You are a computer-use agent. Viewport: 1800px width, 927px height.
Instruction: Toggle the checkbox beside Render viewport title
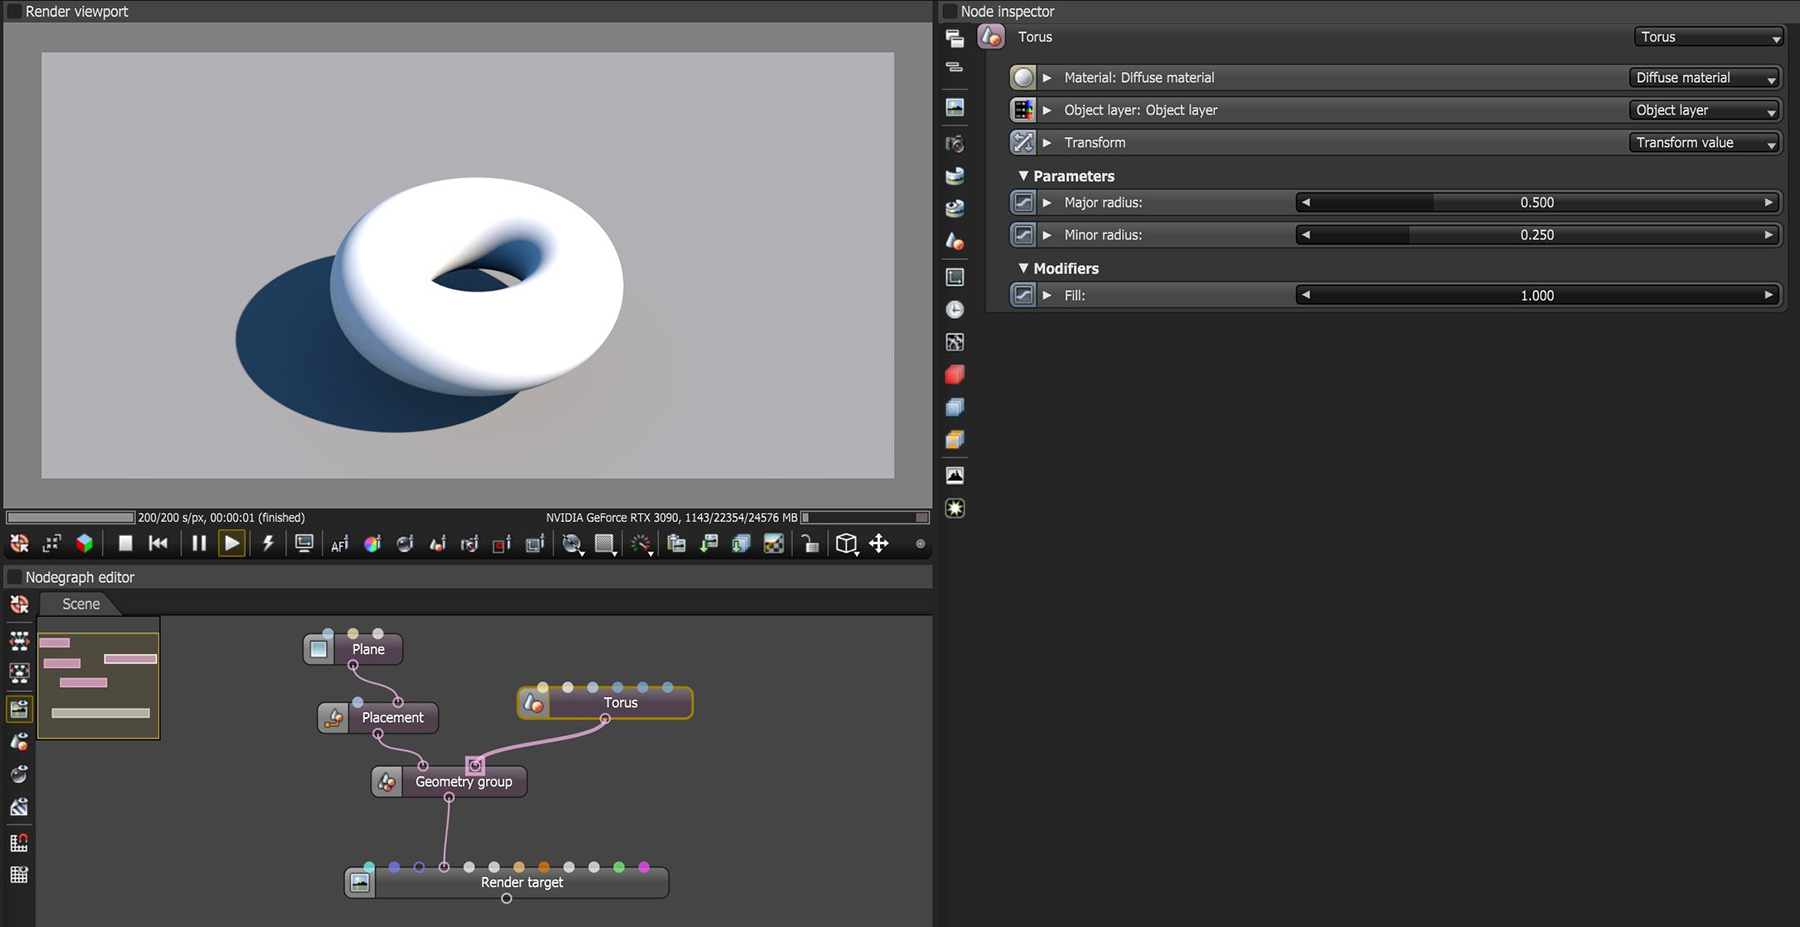[14, 11]
